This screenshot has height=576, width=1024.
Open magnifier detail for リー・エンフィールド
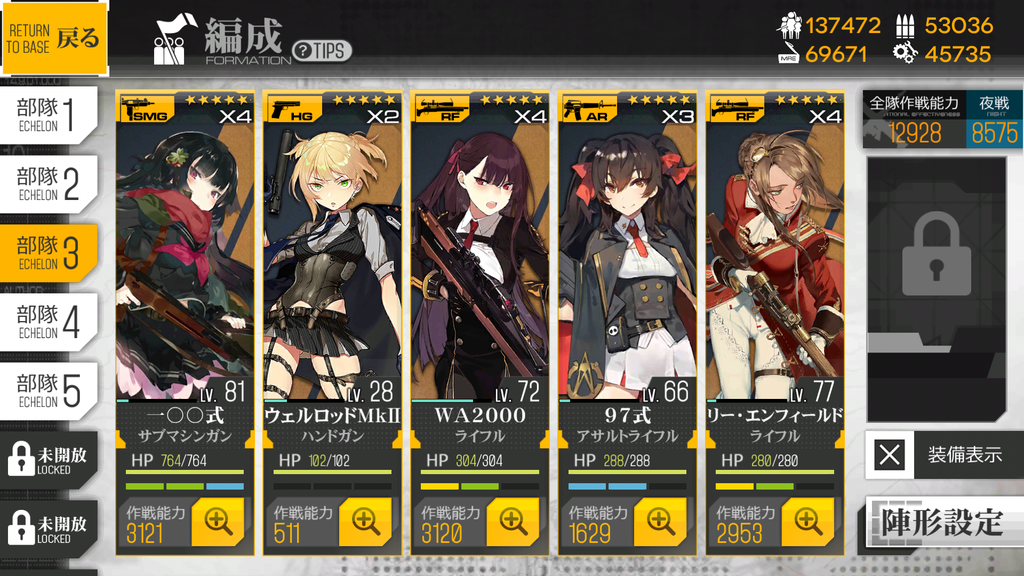click(808, 522)
